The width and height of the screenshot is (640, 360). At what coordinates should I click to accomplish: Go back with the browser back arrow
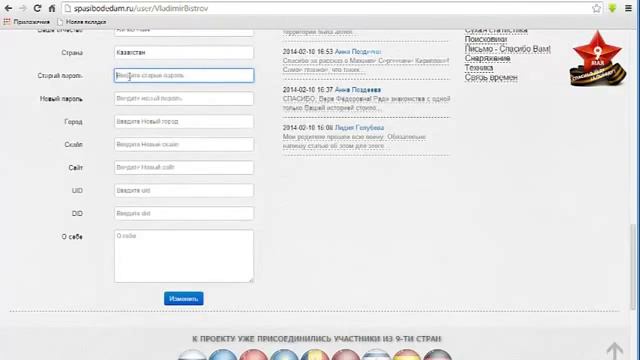point(8,8)
